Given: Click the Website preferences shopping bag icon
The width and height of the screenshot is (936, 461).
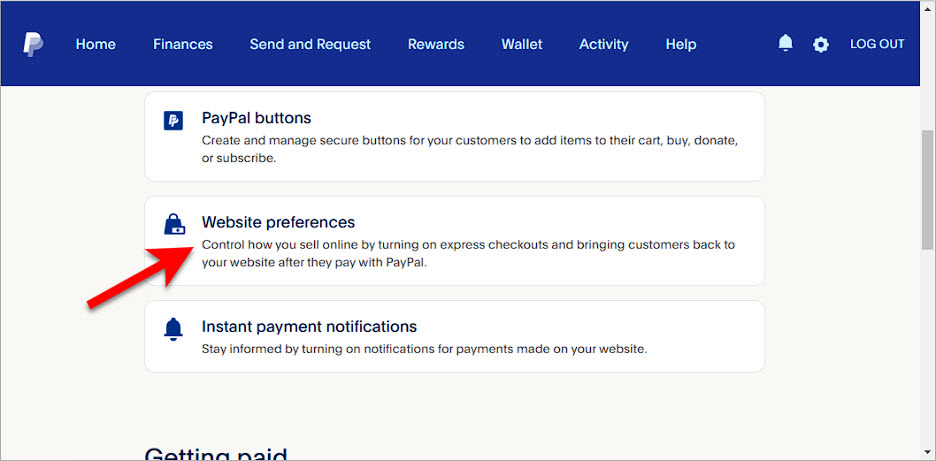Looking at the screenshot, I should coord(173,225).
